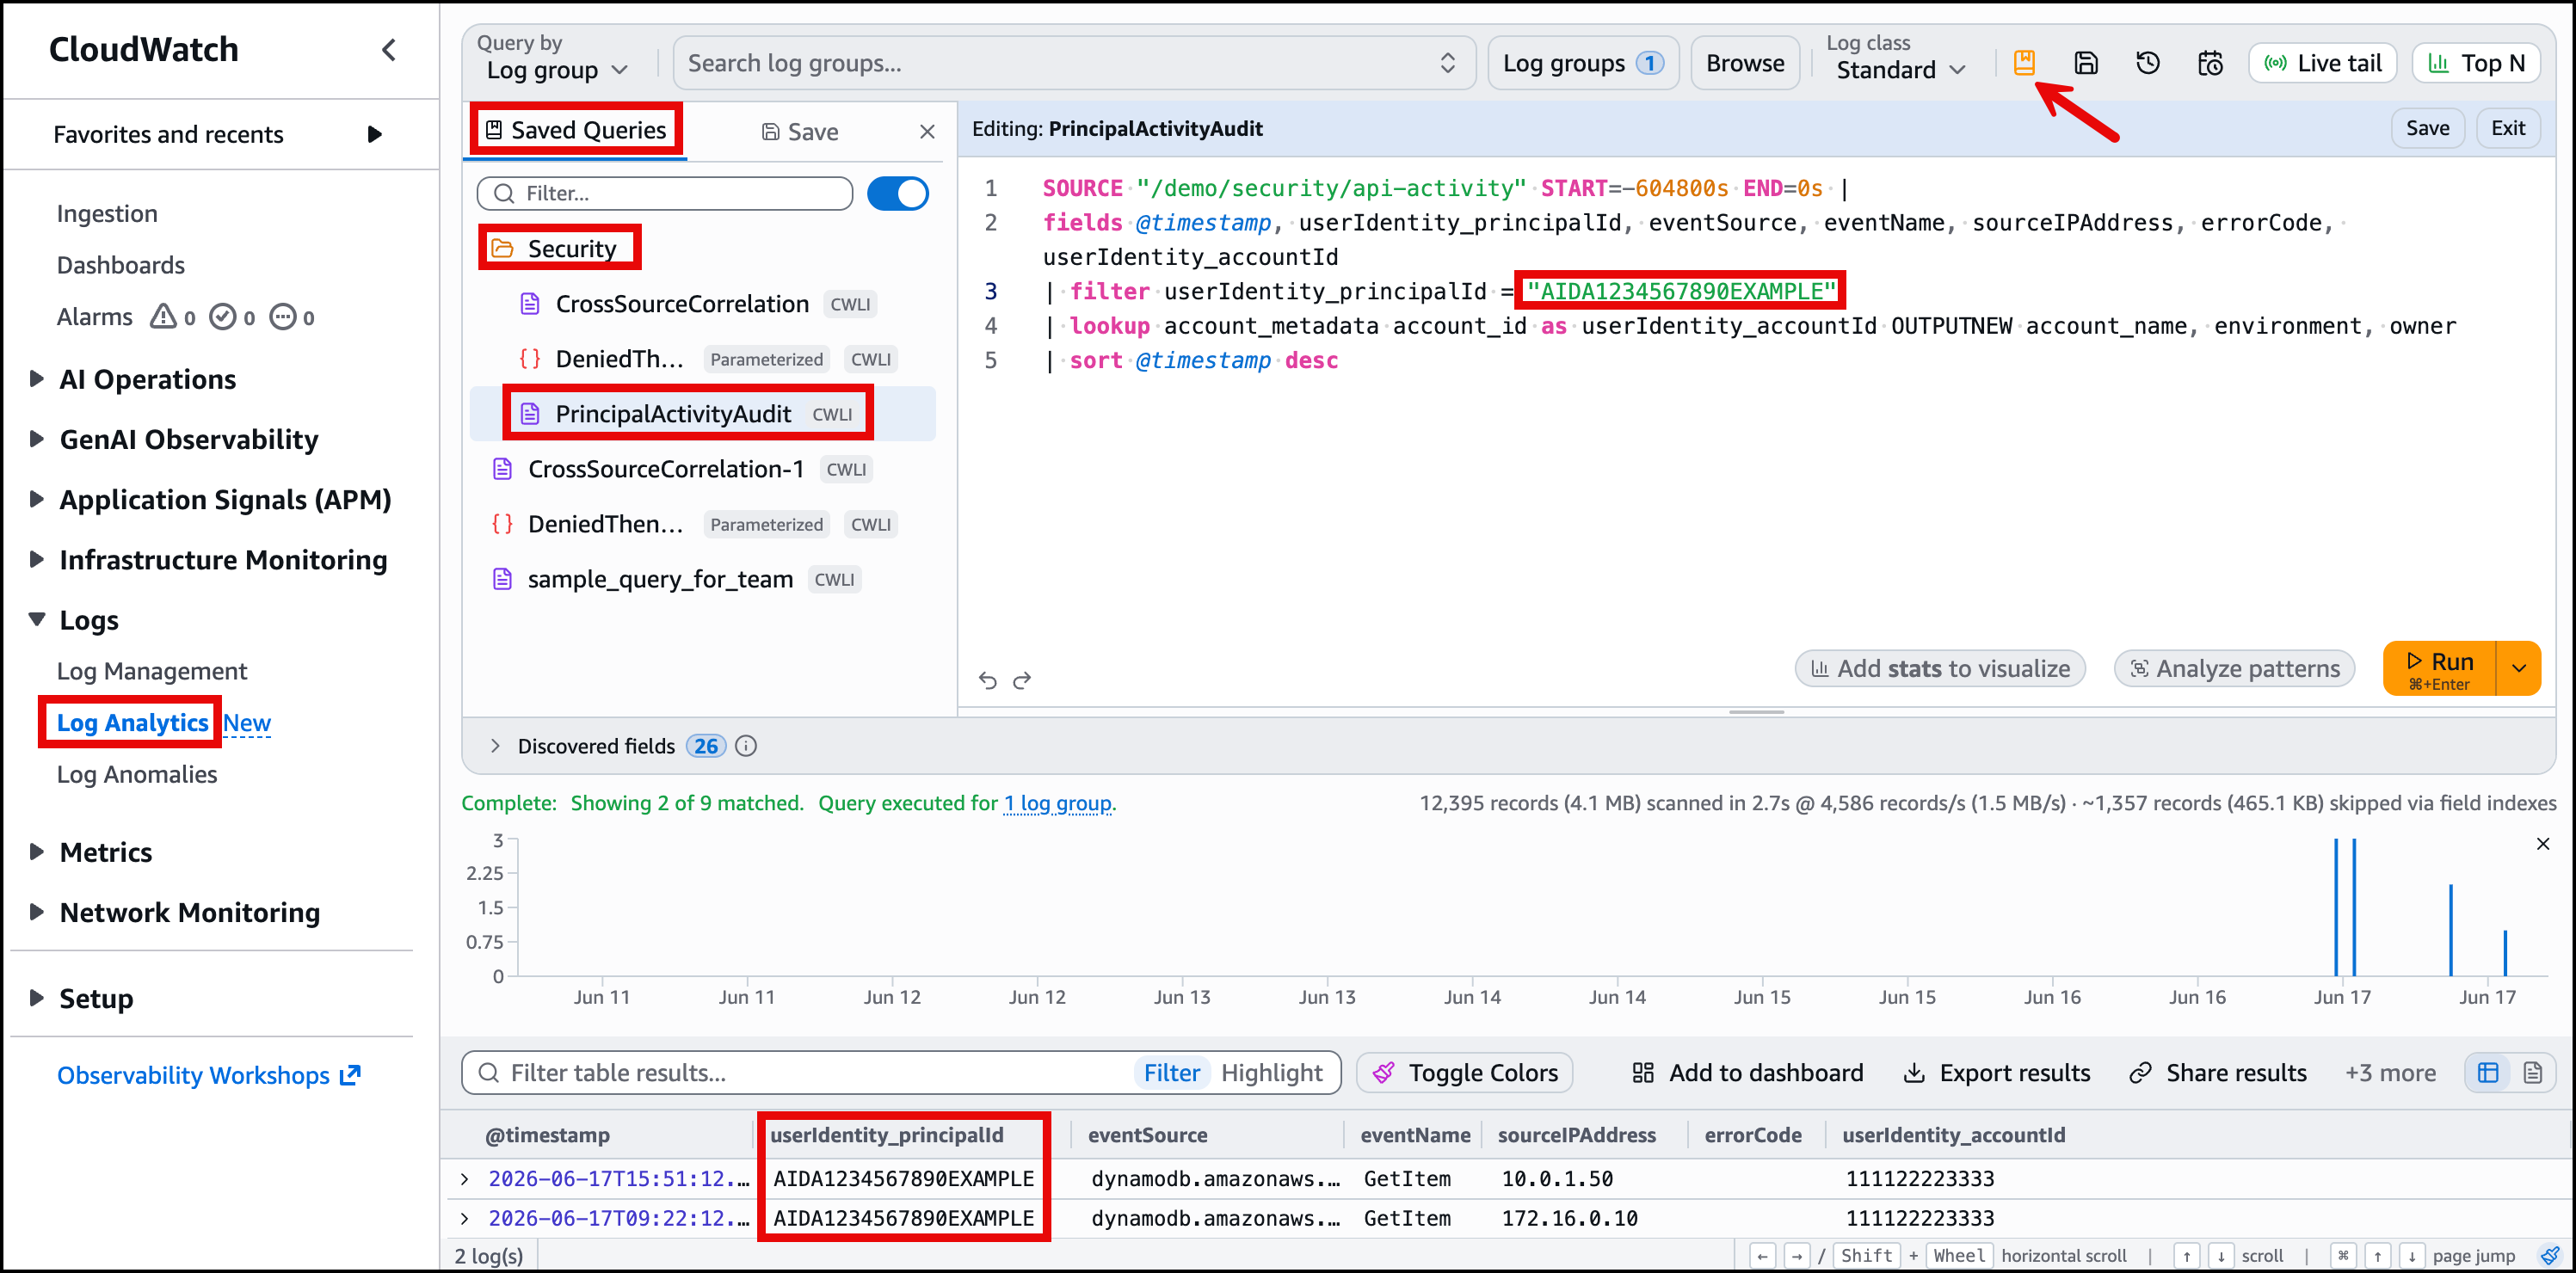Open the query history clock icon
This screenshot has height=1273, width=2576.
tap(2148, 63)
